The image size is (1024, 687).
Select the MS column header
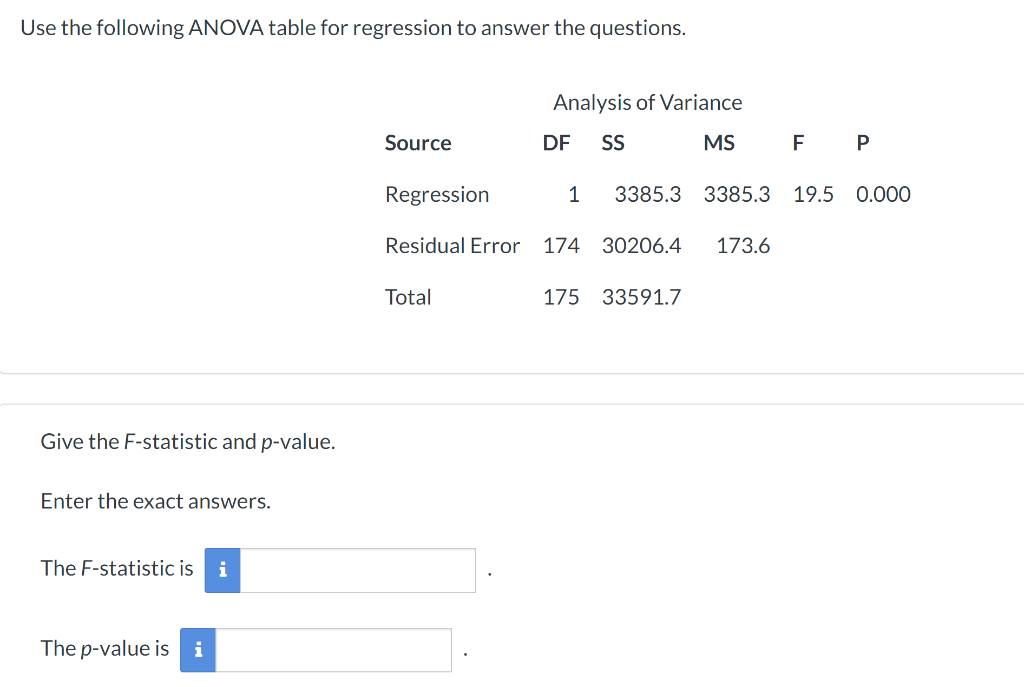(719, 143)
